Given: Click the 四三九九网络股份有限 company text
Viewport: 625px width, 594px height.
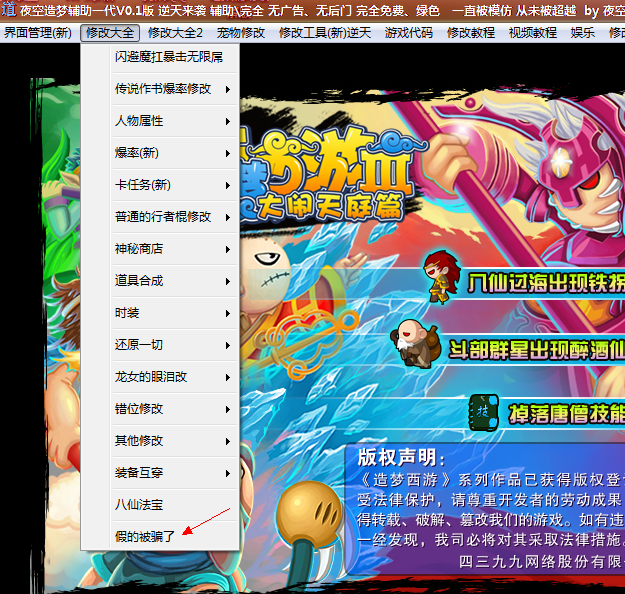Looking at the screenshot, I should point(541,562).
